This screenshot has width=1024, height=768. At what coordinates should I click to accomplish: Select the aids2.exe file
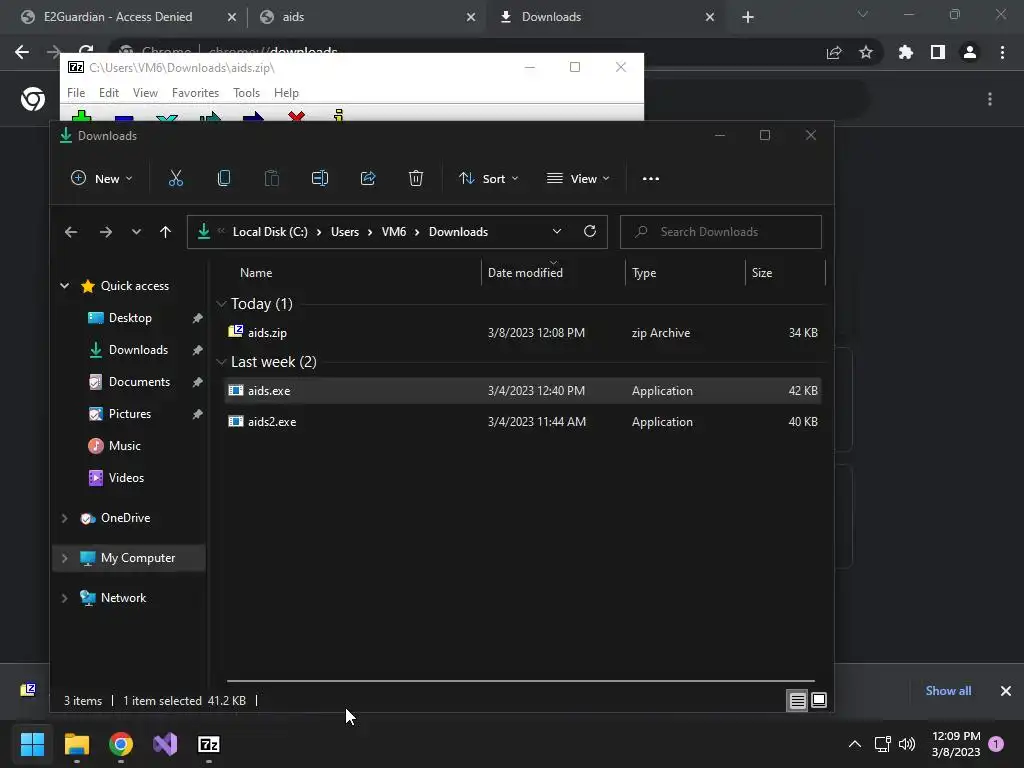pyautogui.click(x=522, y=422)
